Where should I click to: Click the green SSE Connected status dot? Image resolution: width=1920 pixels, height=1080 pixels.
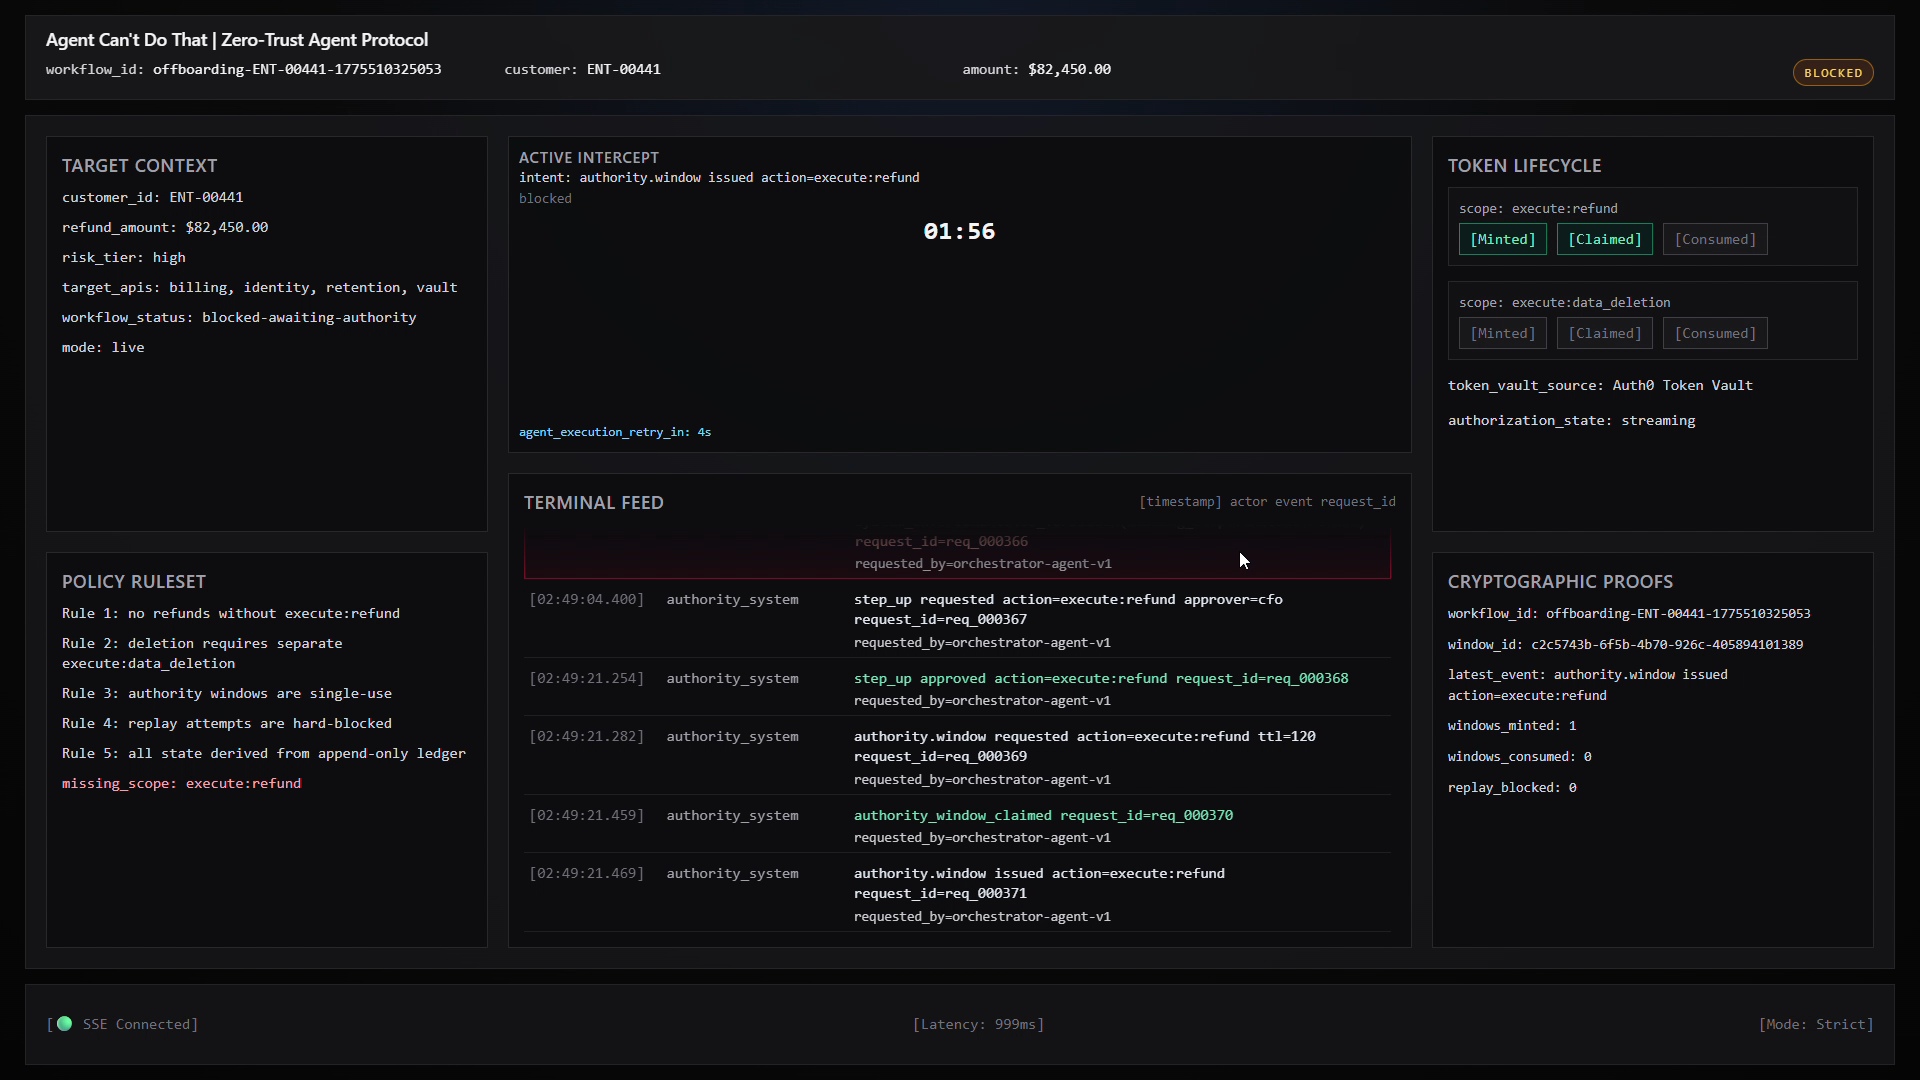tap(65, 1023)
